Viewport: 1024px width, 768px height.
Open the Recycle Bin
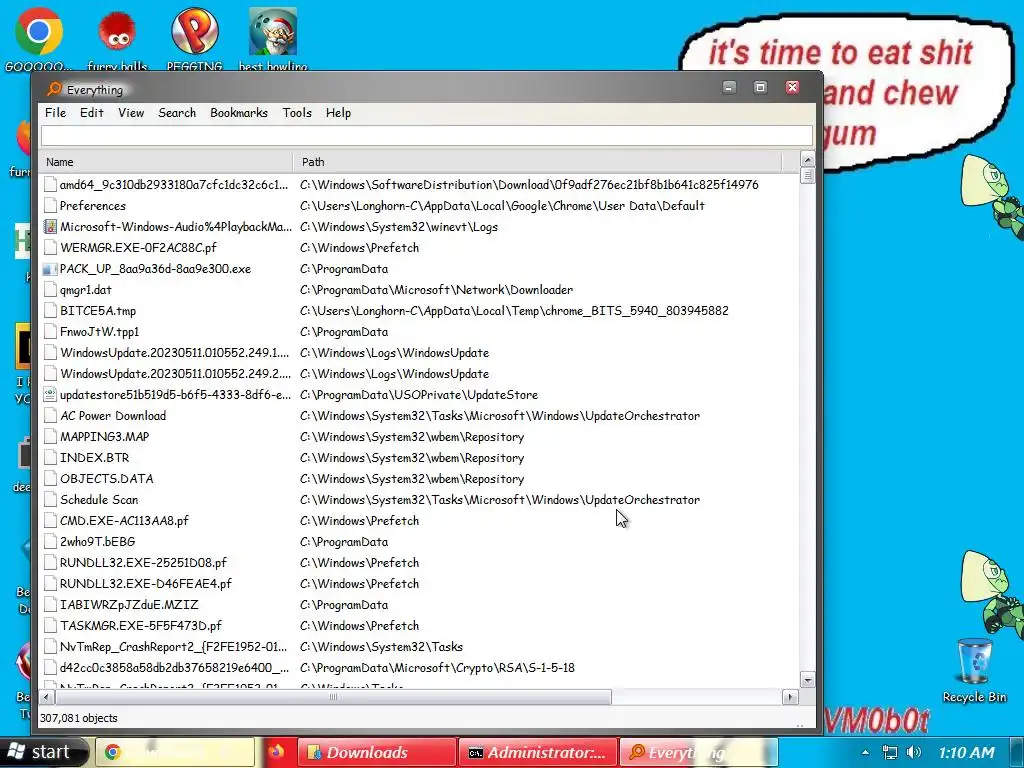(974, 669)
